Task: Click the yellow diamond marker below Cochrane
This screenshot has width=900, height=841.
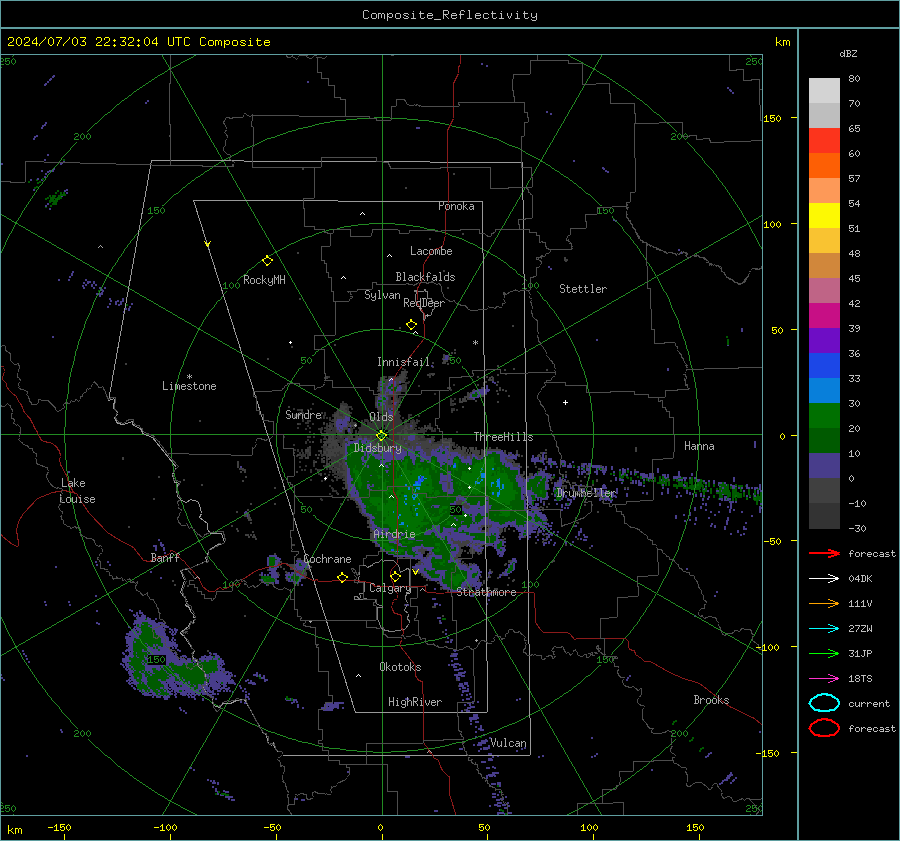Action: [x=343, y=577]
